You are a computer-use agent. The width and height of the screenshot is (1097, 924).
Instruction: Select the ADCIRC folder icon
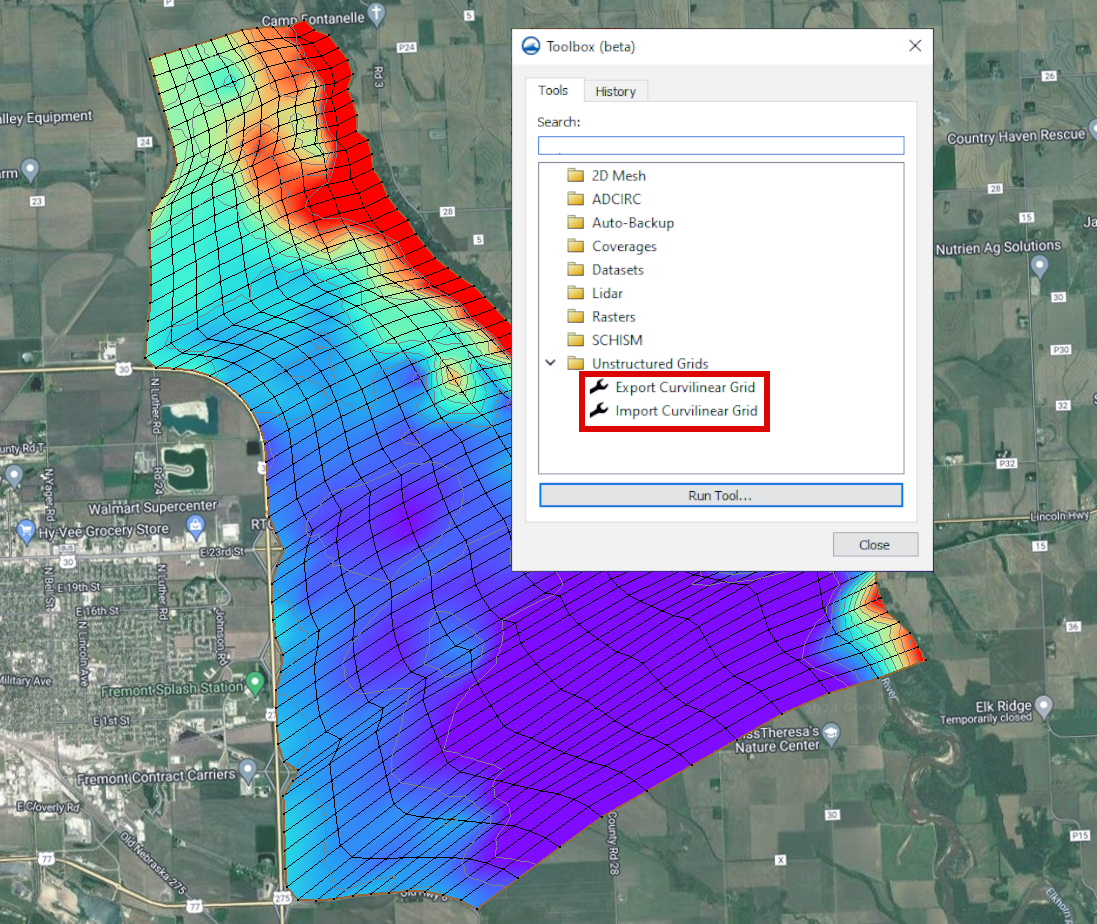[x=577, y=199]
